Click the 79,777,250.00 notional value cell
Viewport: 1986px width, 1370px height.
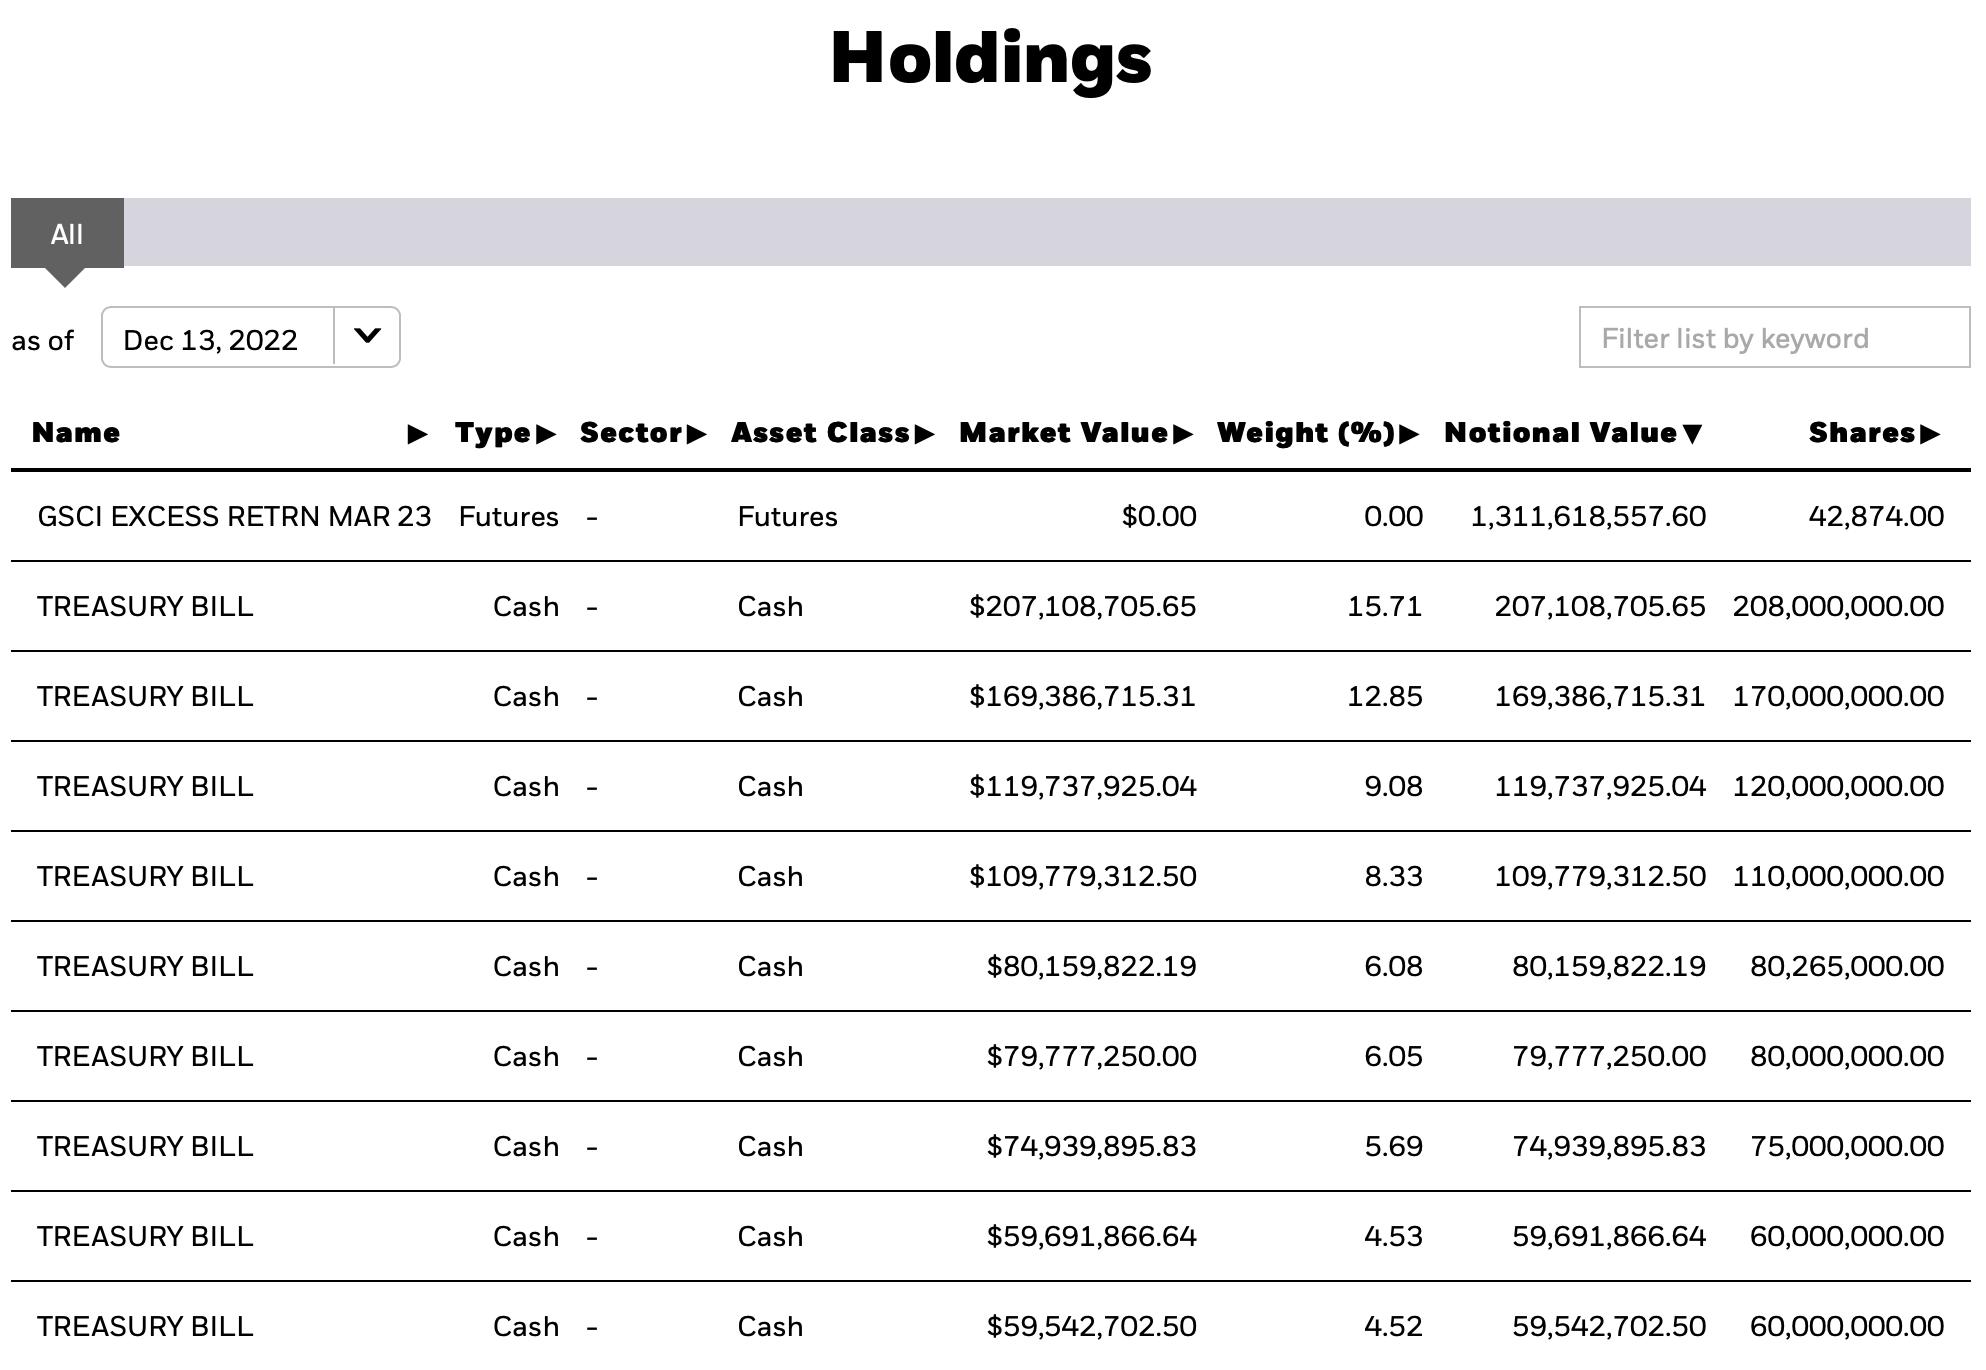point(1609,1056)
